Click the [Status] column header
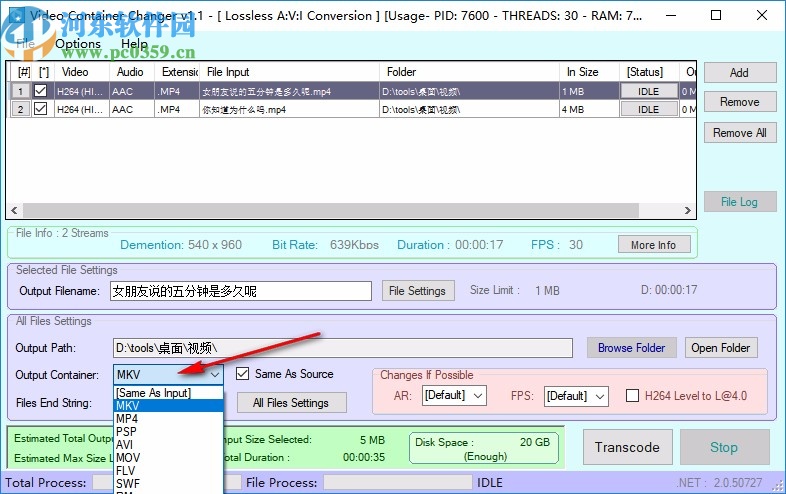 tap(649, 72)
